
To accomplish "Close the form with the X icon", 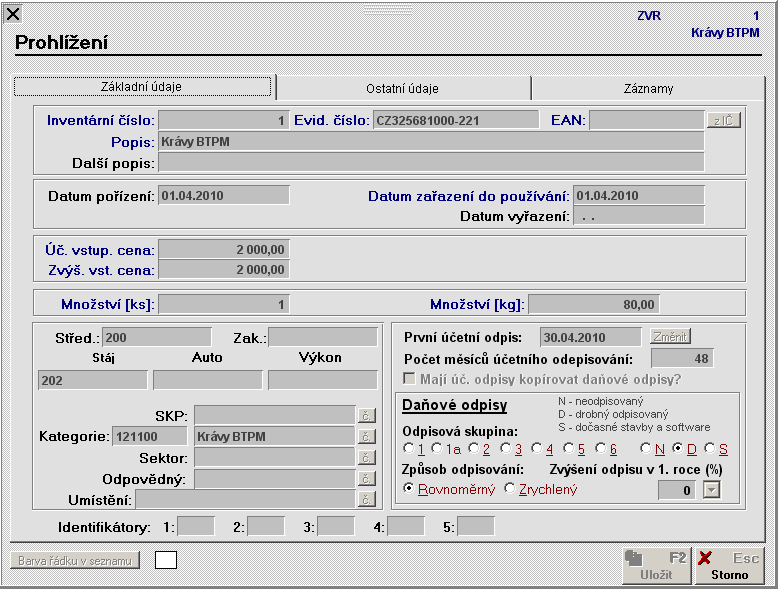I will coord(13,14).
